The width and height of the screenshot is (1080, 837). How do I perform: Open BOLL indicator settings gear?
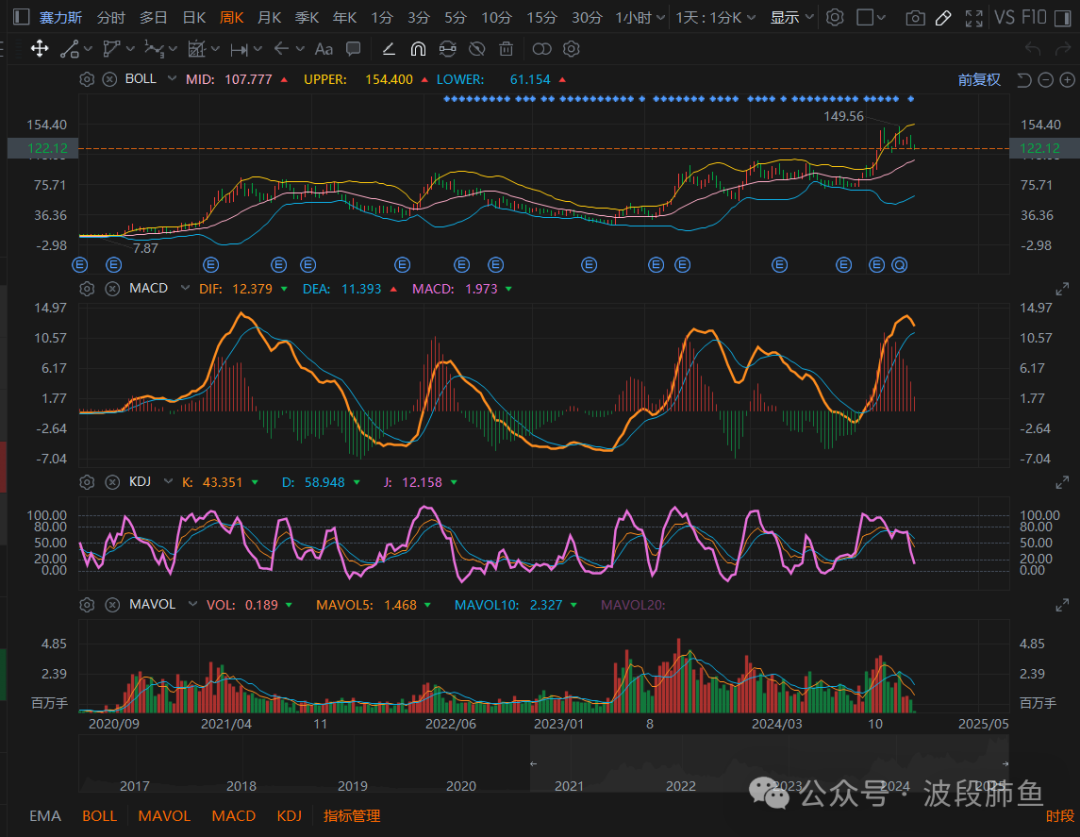pos(87,79)
